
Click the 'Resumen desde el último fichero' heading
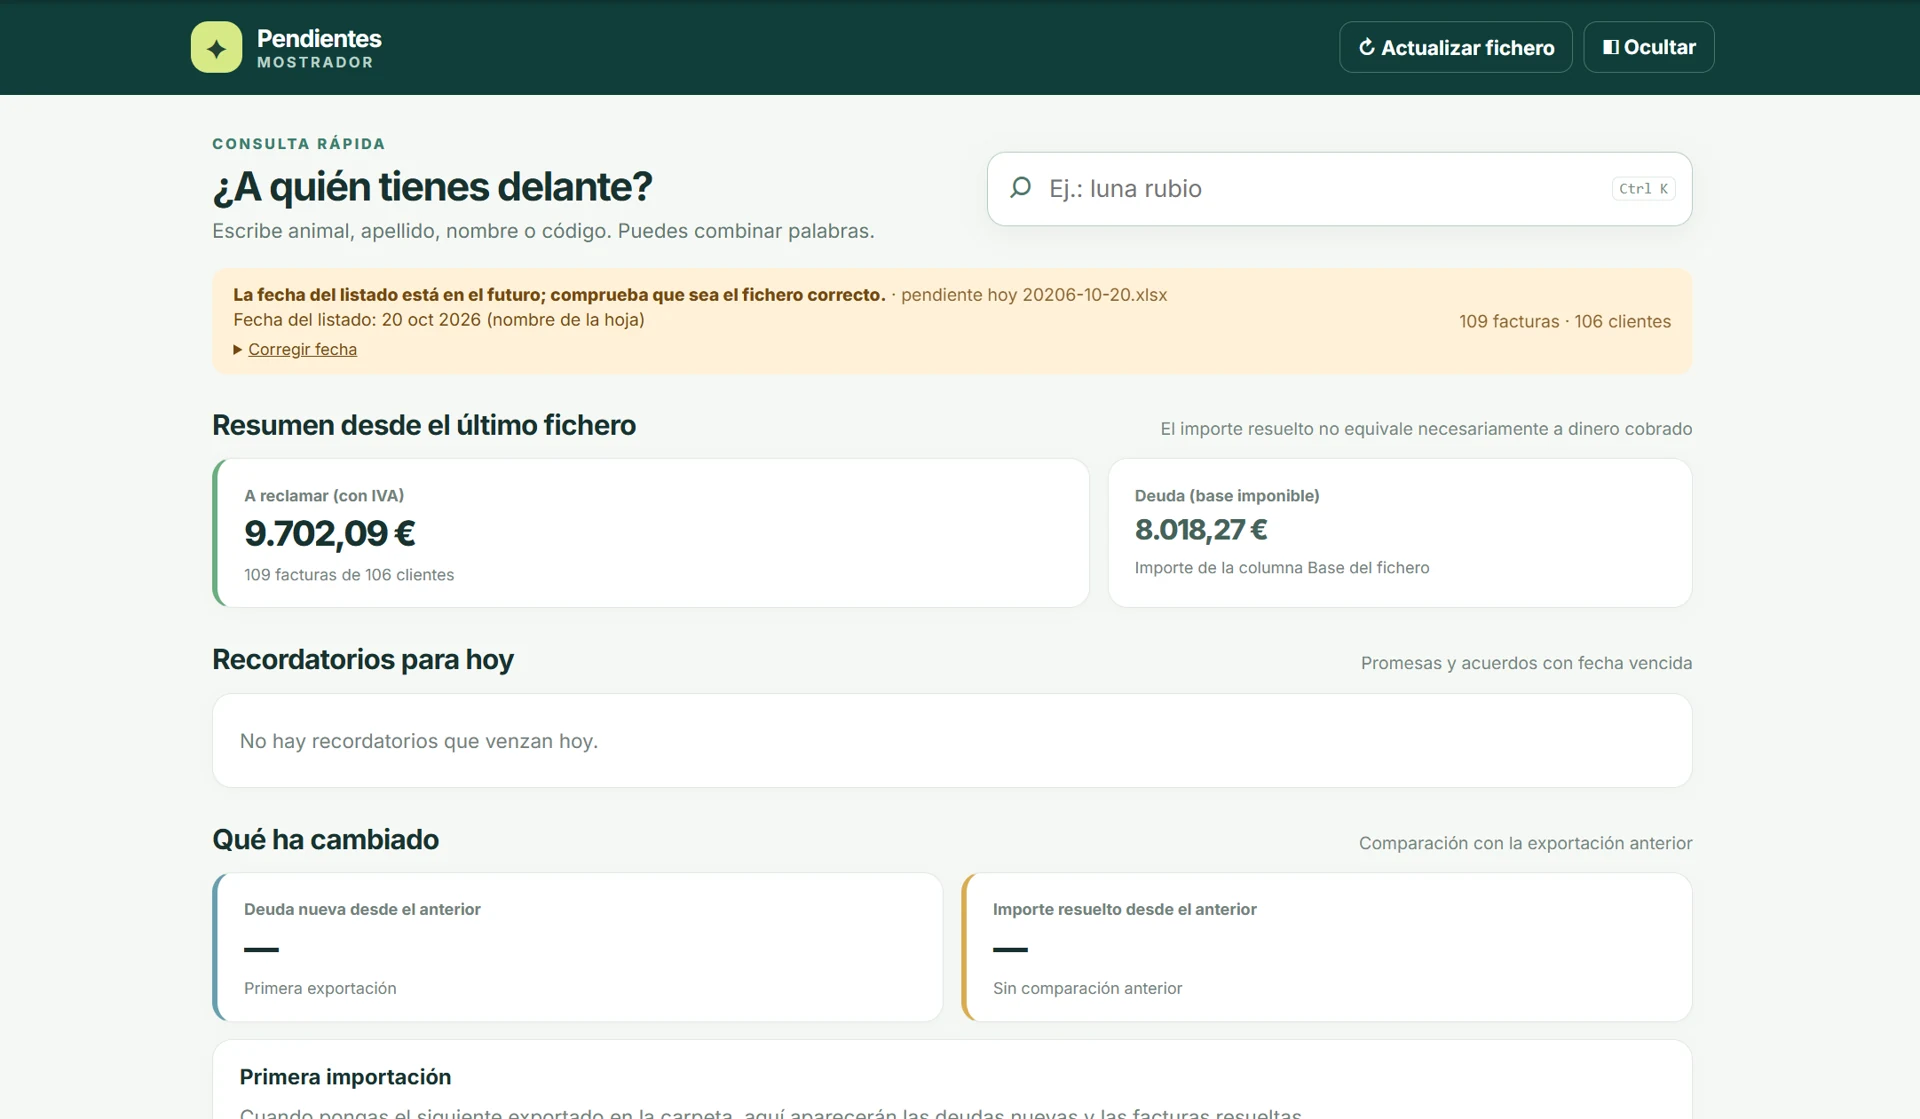424,425
